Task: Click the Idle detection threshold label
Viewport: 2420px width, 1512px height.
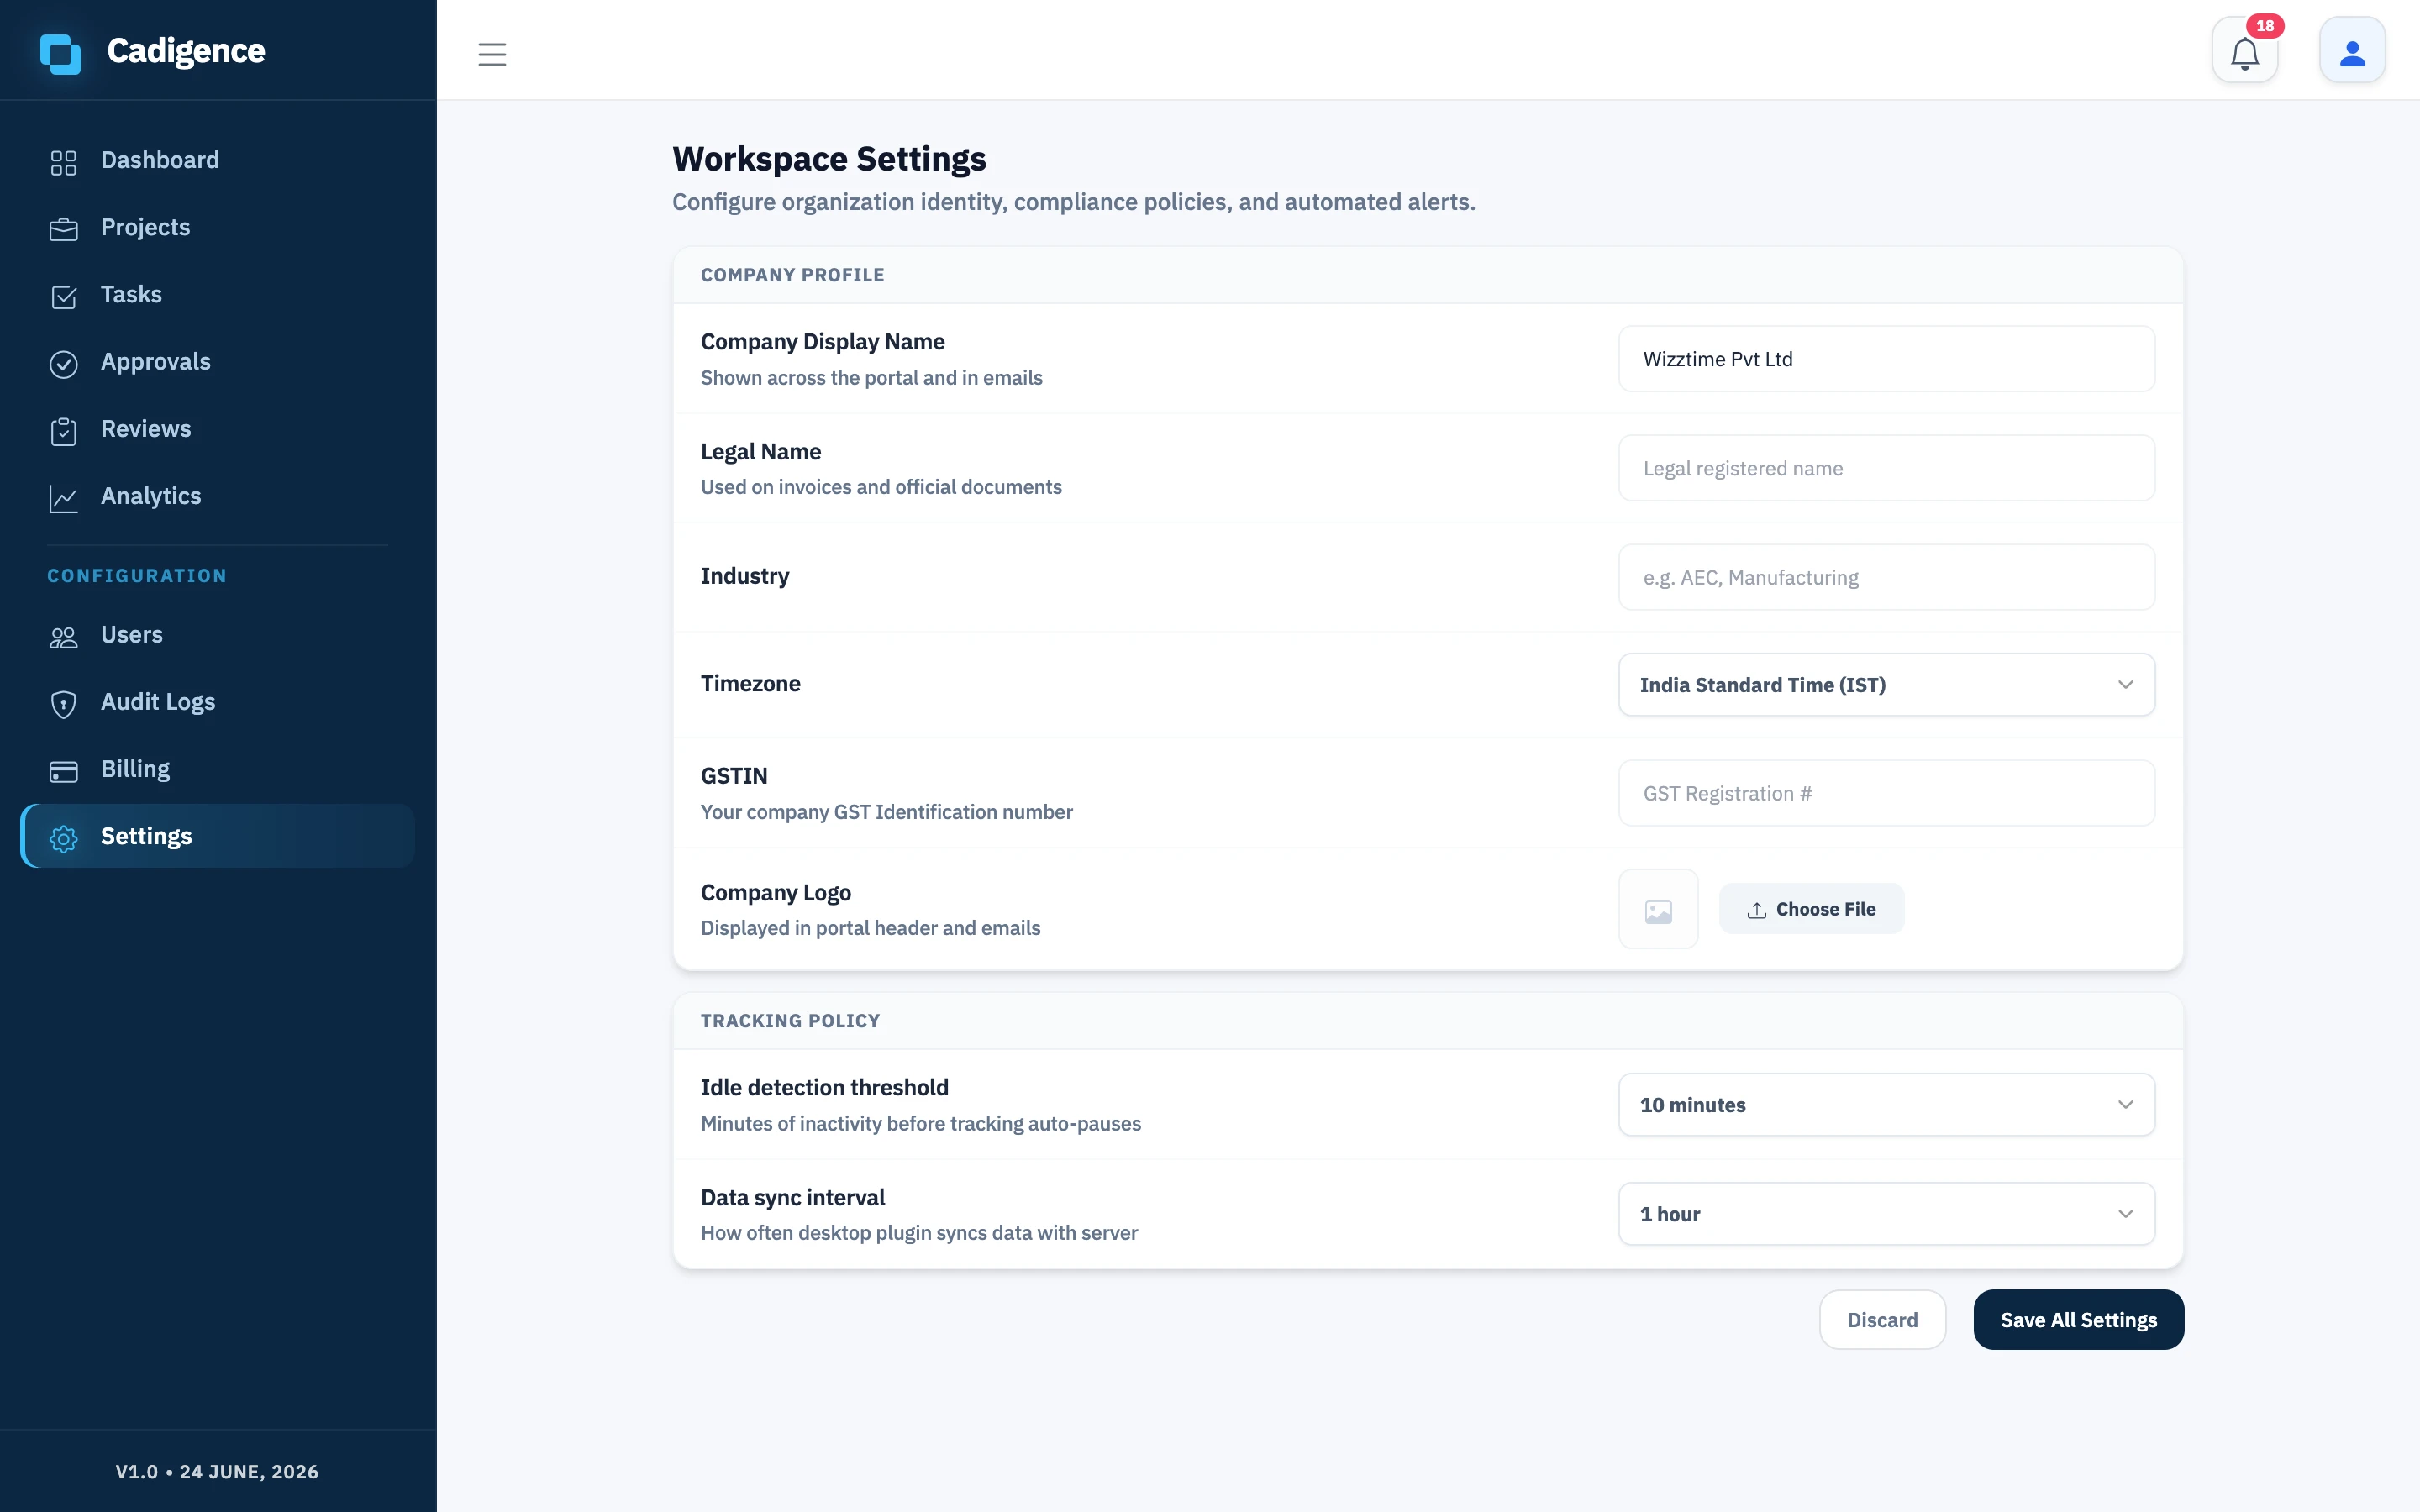Action: [825, 1087]
